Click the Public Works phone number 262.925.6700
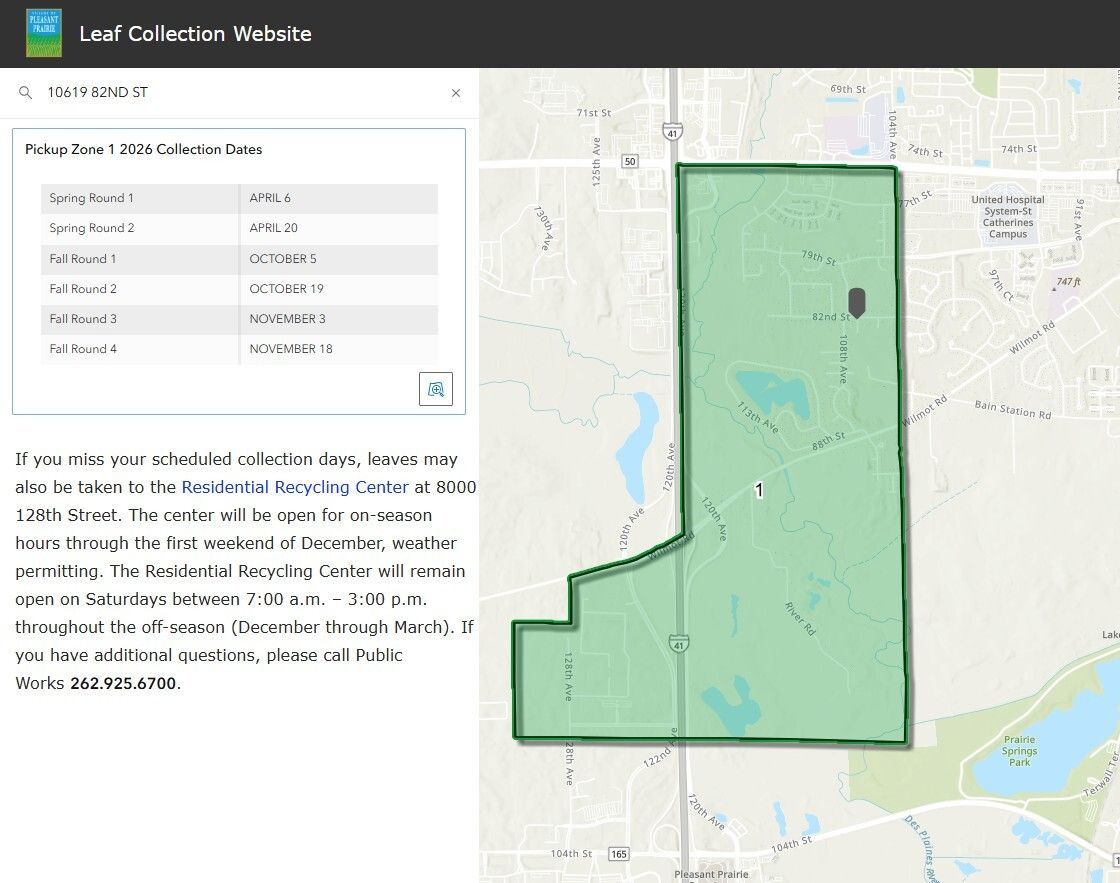 pos(123,684)
